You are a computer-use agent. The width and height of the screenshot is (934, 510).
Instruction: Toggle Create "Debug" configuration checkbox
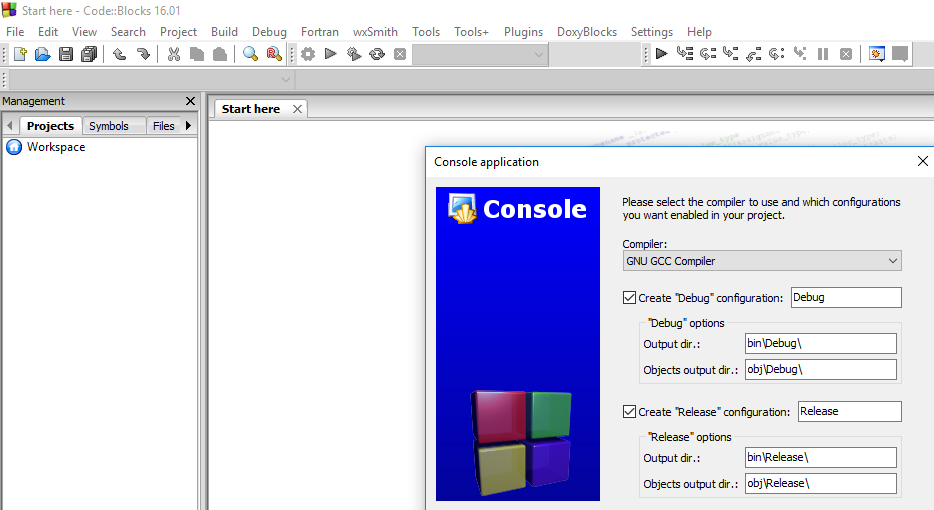(629, 297)
